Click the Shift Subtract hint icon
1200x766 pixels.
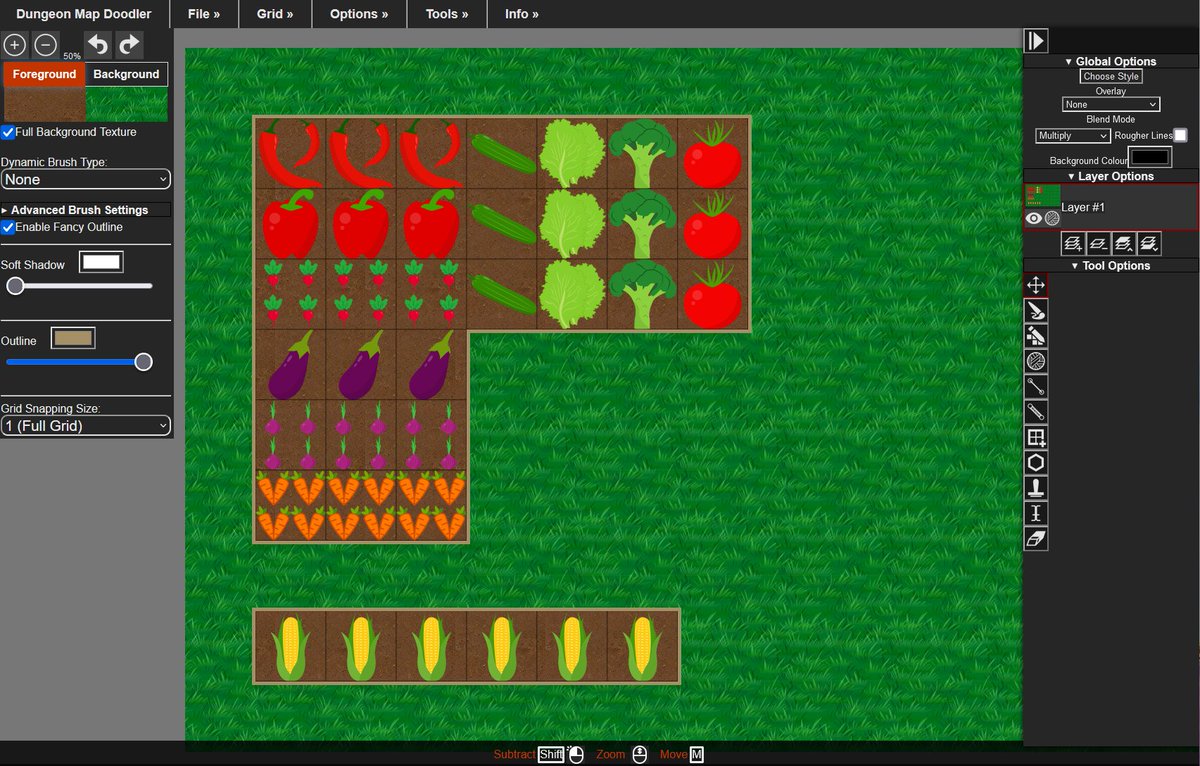(551, 754)
